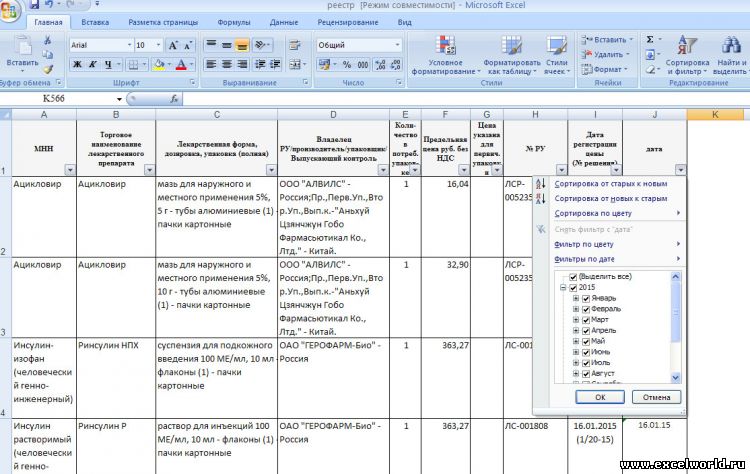Center text horizontally in cell
750x474 pixels.
227,65
